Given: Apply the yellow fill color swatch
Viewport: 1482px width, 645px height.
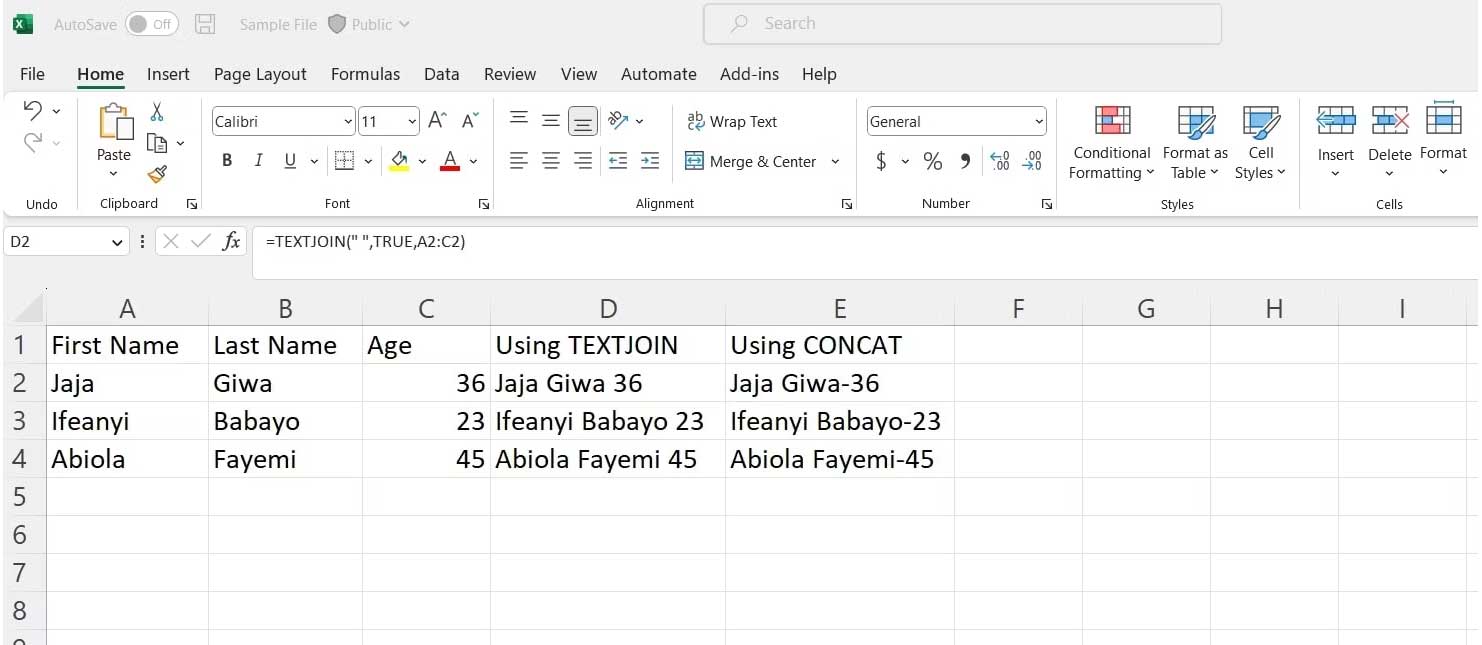Looking at the screenshot, I should pos(399,161).
